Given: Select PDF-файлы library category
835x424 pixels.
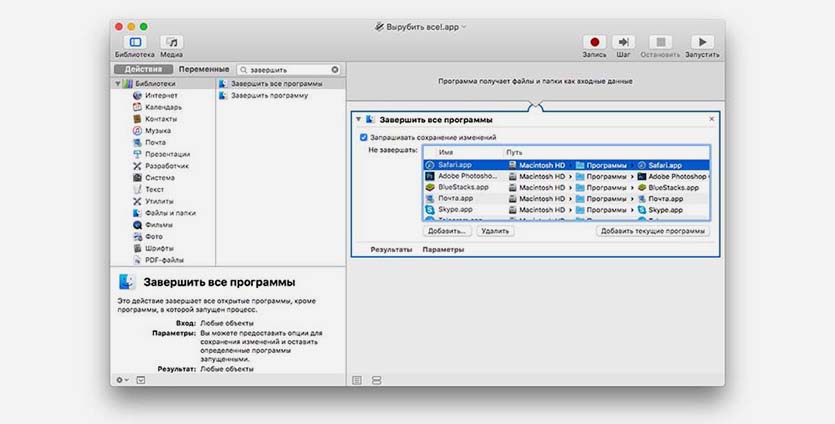Looking at the screenshot, I should click(164, 260).
